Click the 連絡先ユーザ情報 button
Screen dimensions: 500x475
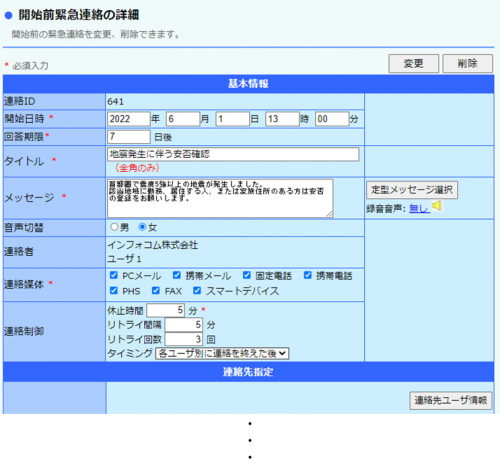point(451,400)
